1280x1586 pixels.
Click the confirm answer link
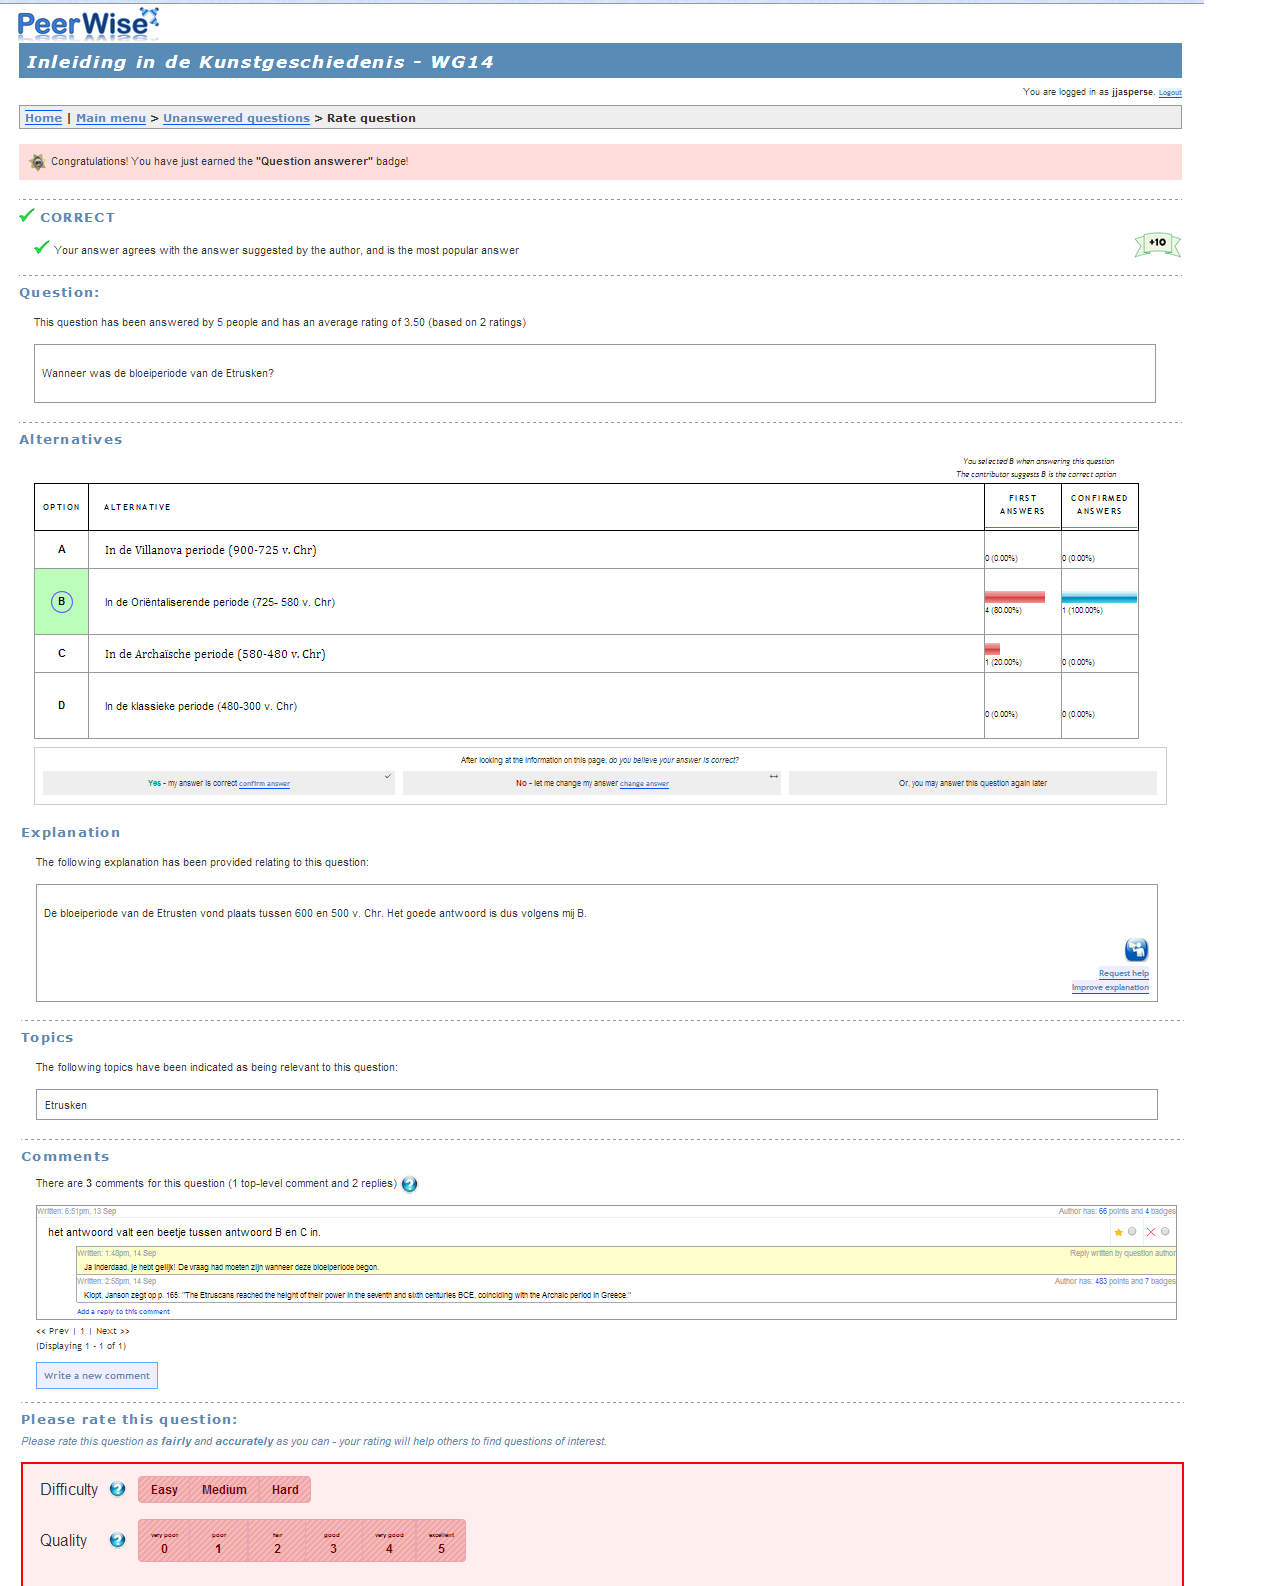tap(264, 784)
